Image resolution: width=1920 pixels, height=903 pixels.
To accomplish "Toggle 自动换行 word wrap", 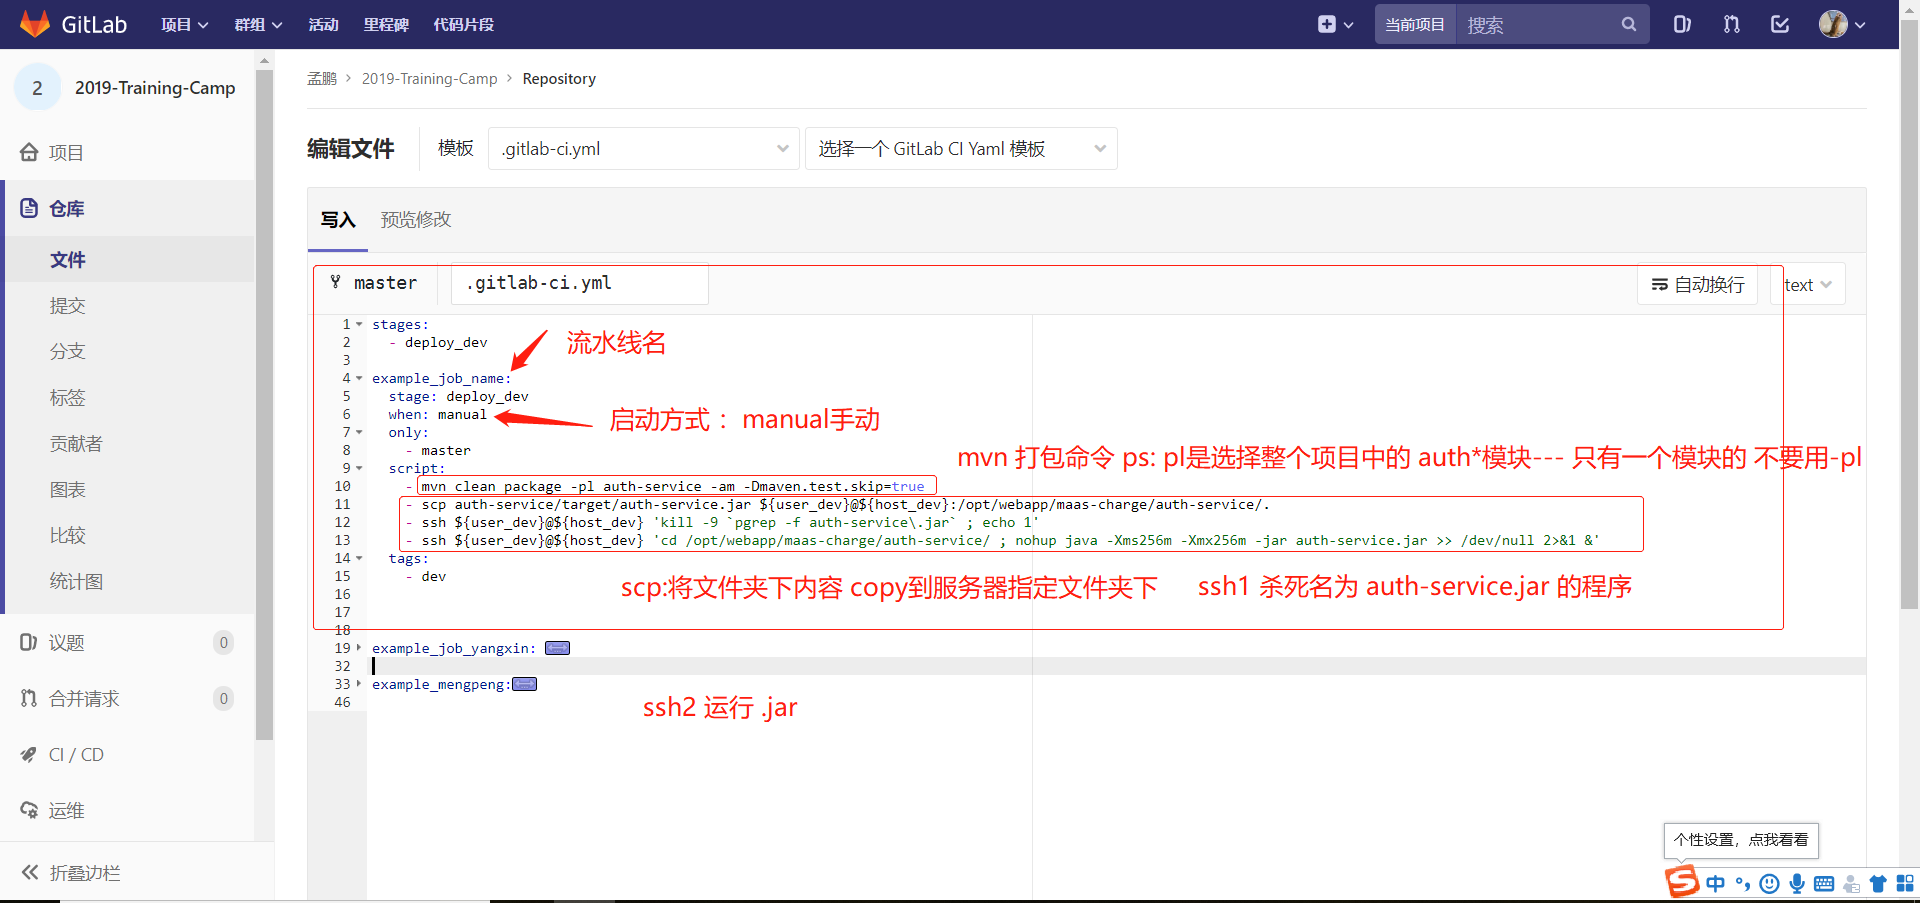I will (x=1697, y=284).
